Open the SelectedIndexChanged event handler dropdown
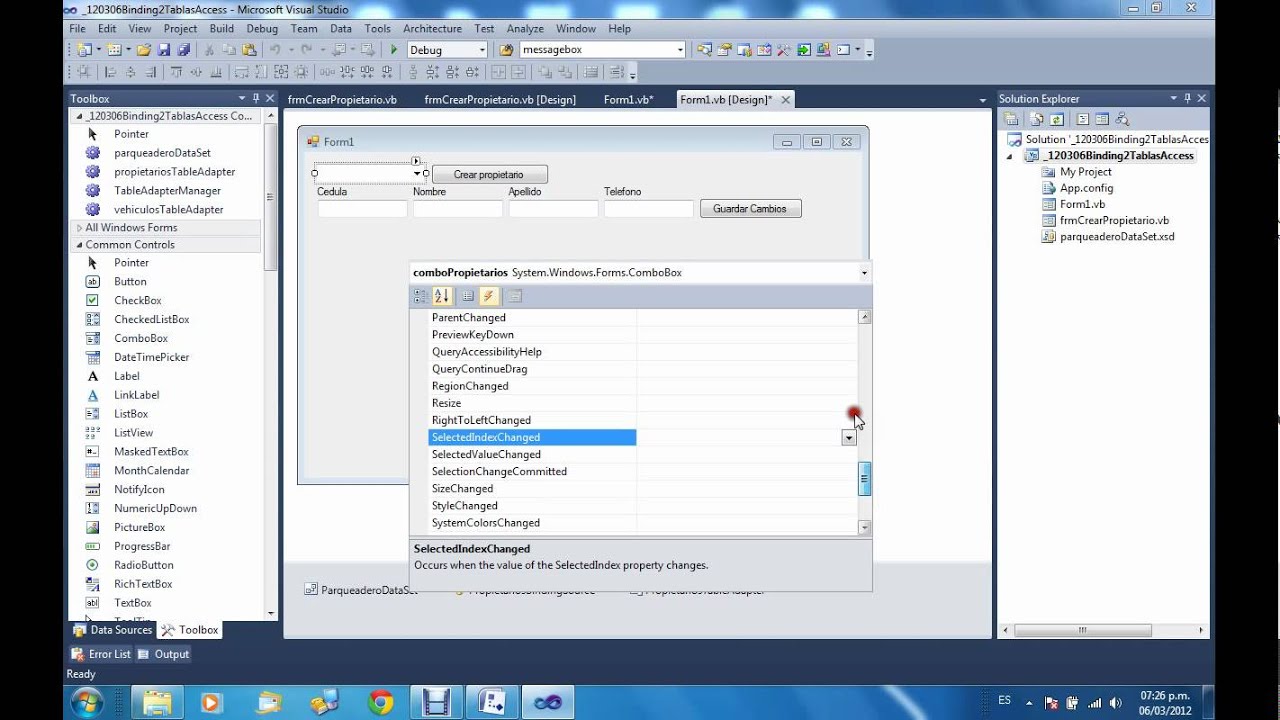 coord(849,438)
